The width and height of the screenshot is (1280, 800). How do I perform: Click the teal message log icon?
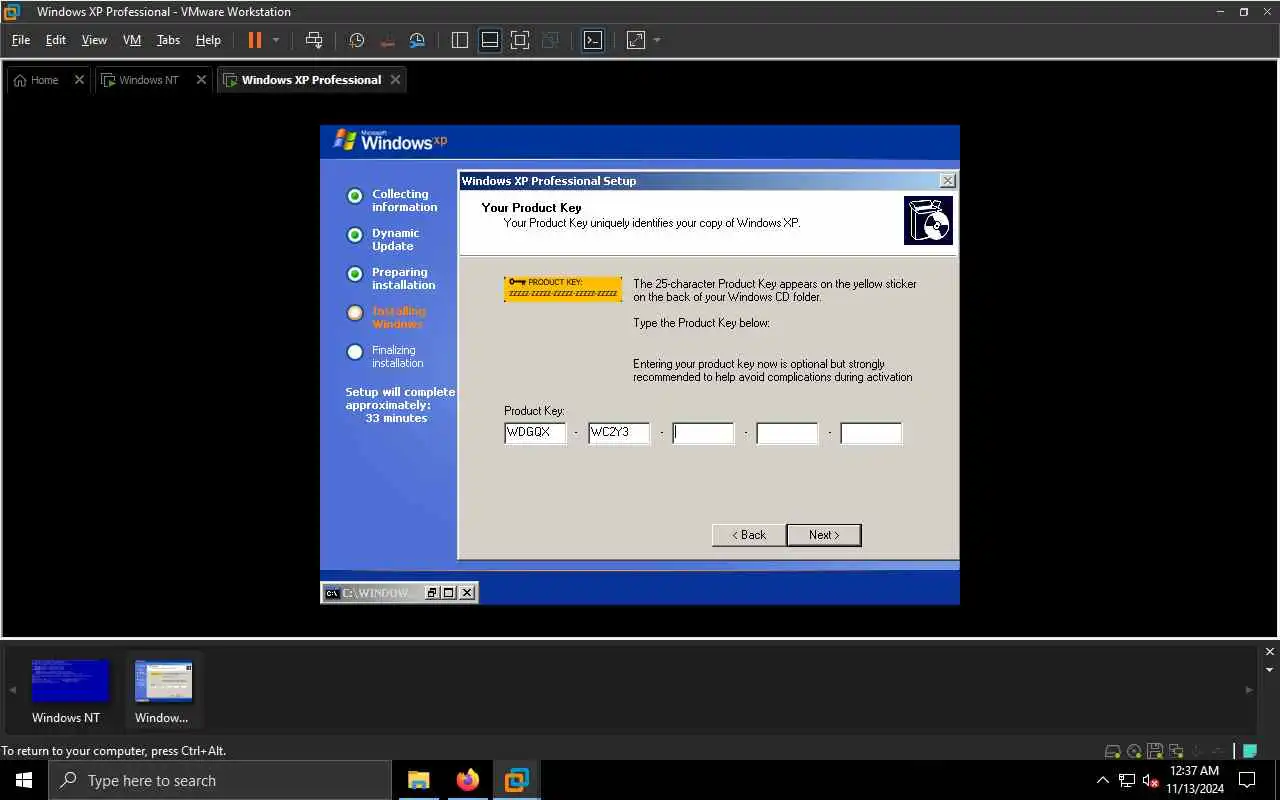(1250, 751)
